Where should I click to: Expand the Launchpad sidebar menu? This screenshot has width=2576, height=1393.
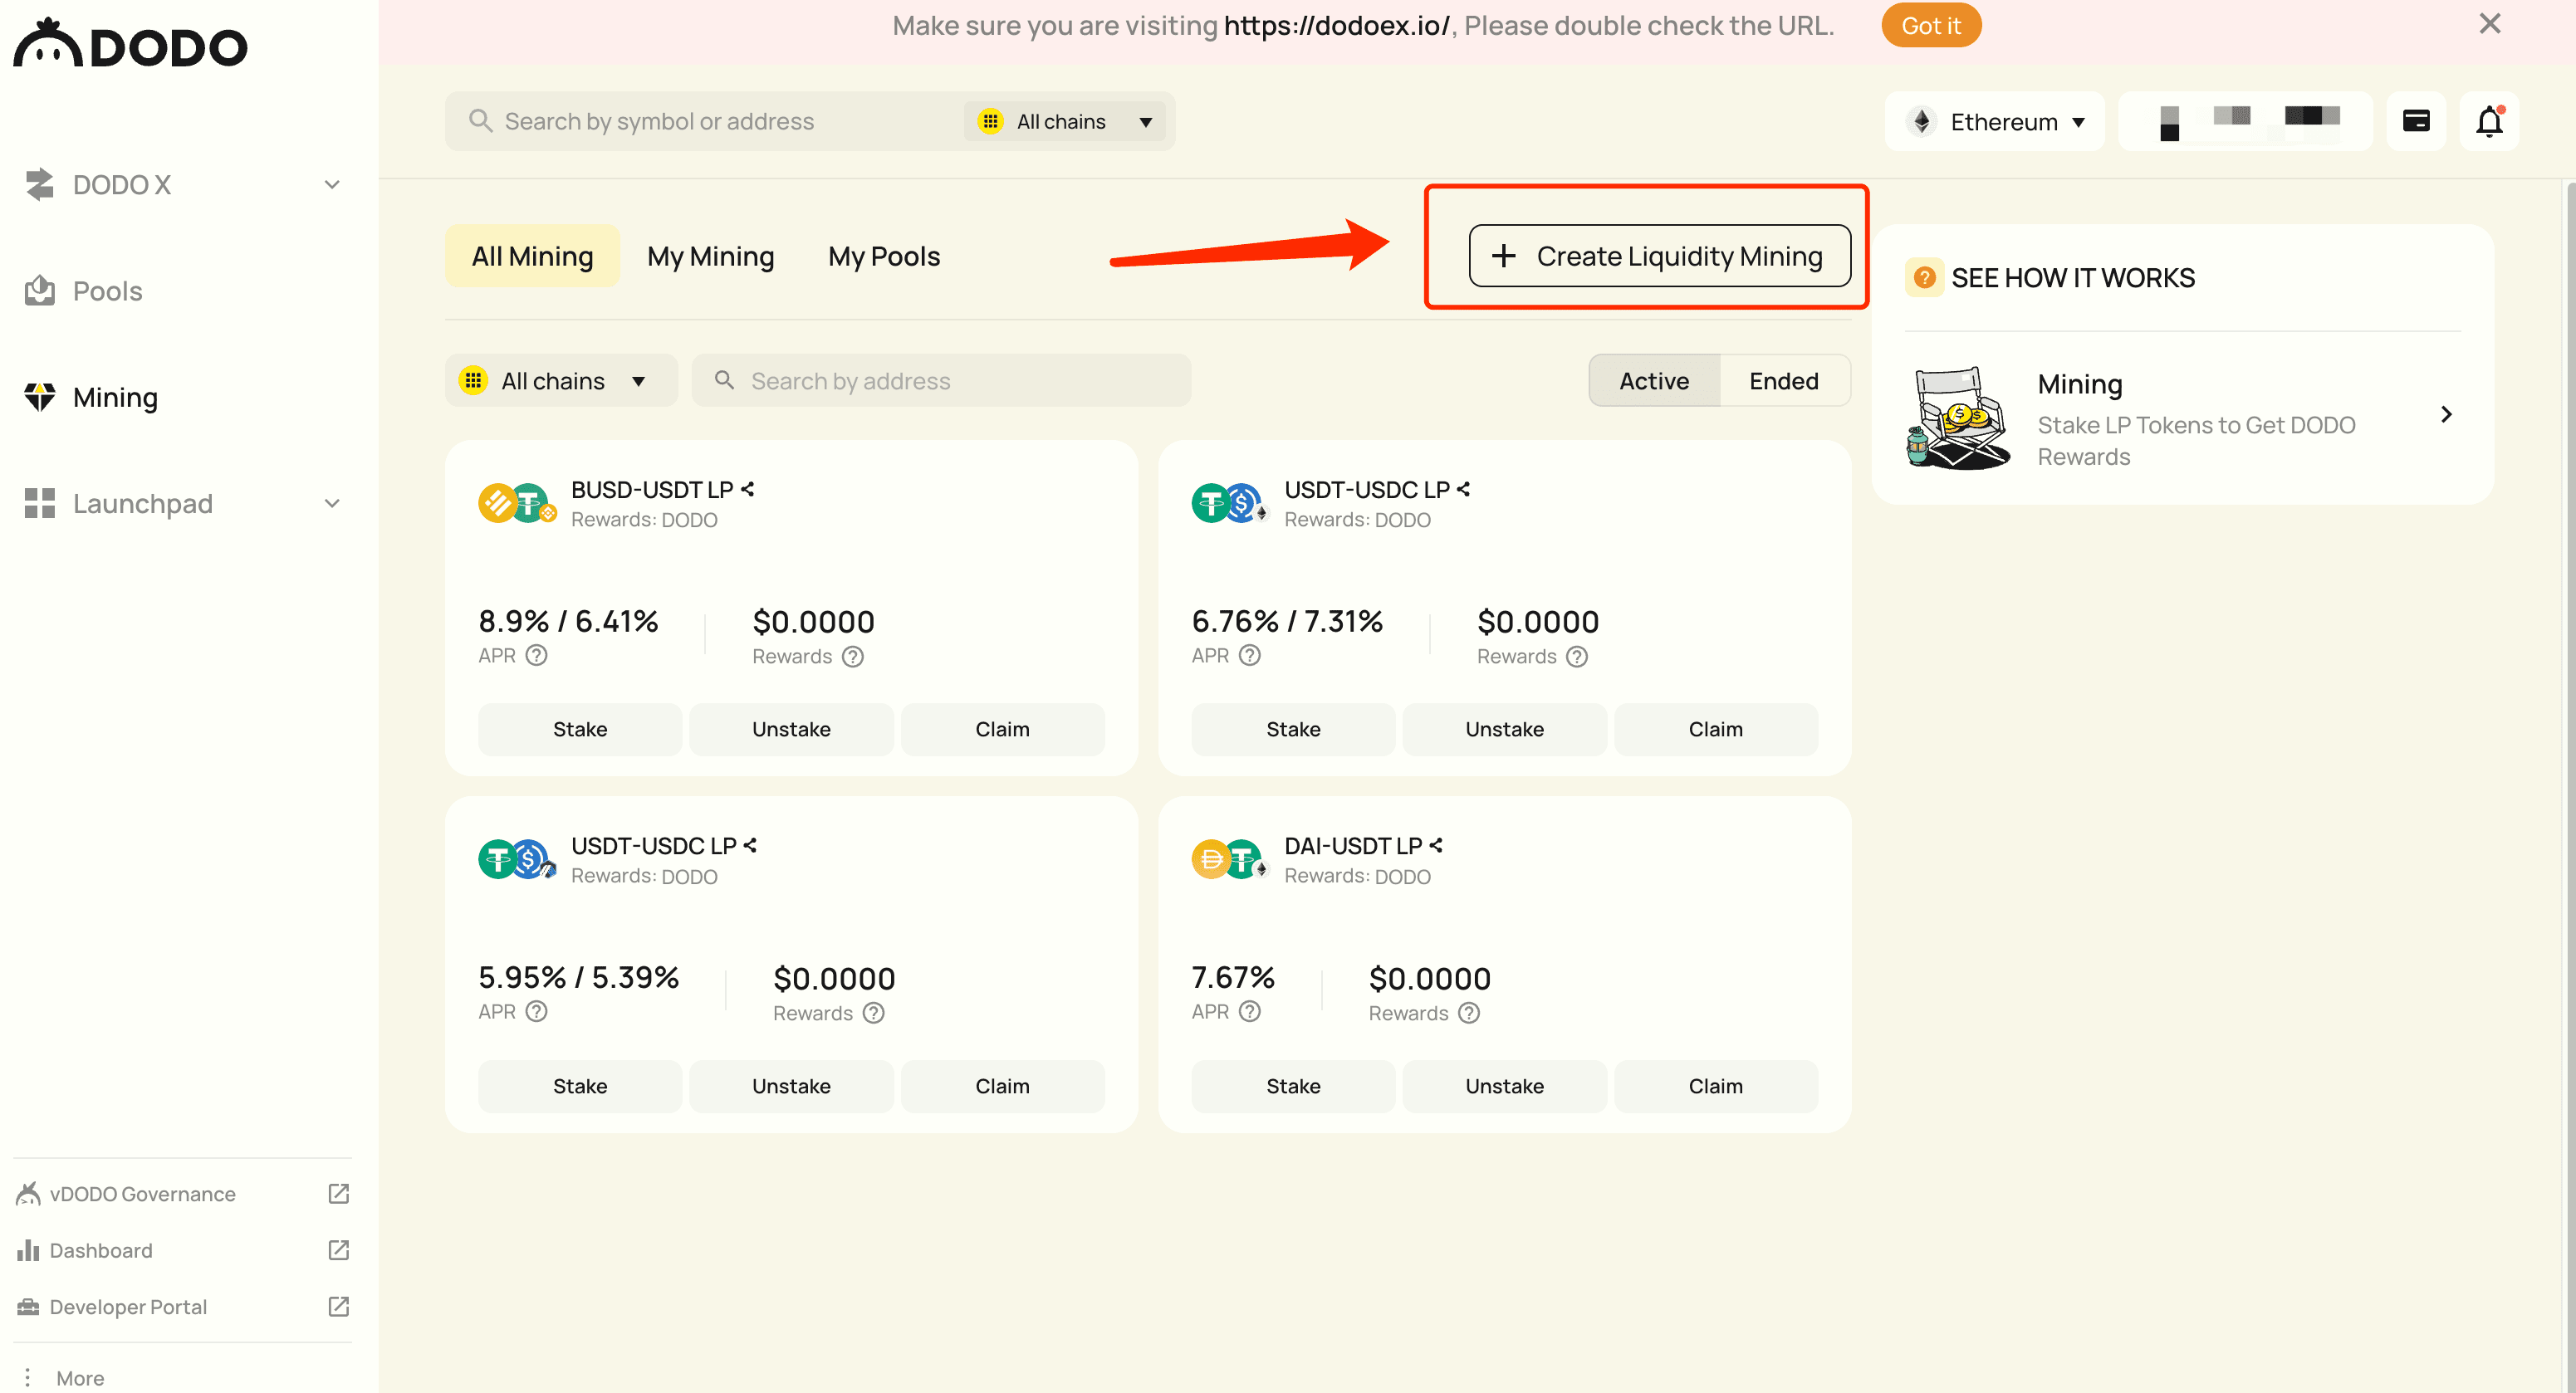pyautogui.click(x=332, y=503)
